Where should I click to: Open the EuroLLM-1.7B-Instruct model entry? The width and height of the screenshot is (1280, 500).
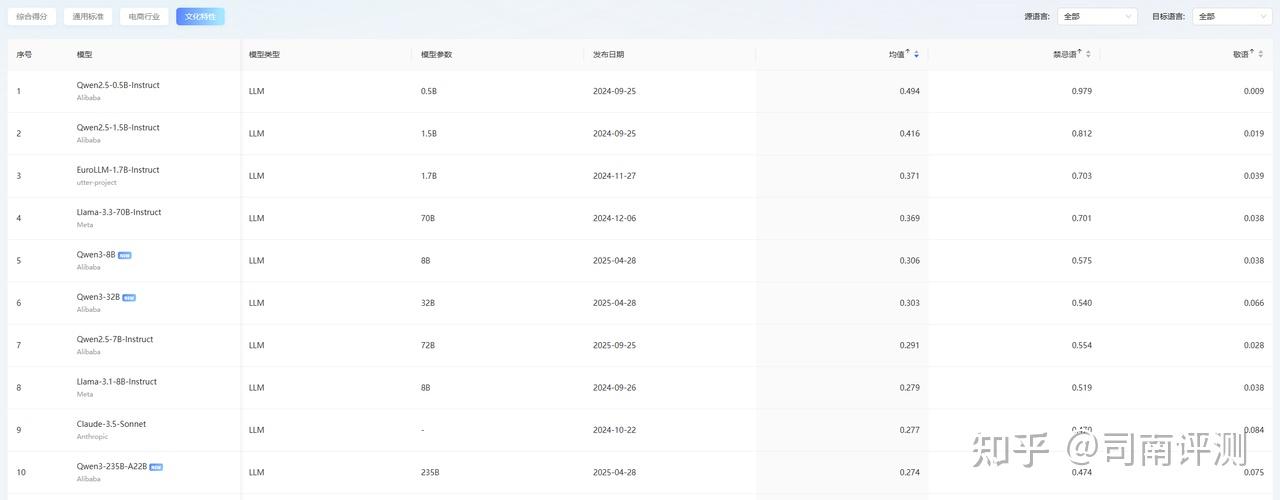[118, 170]
